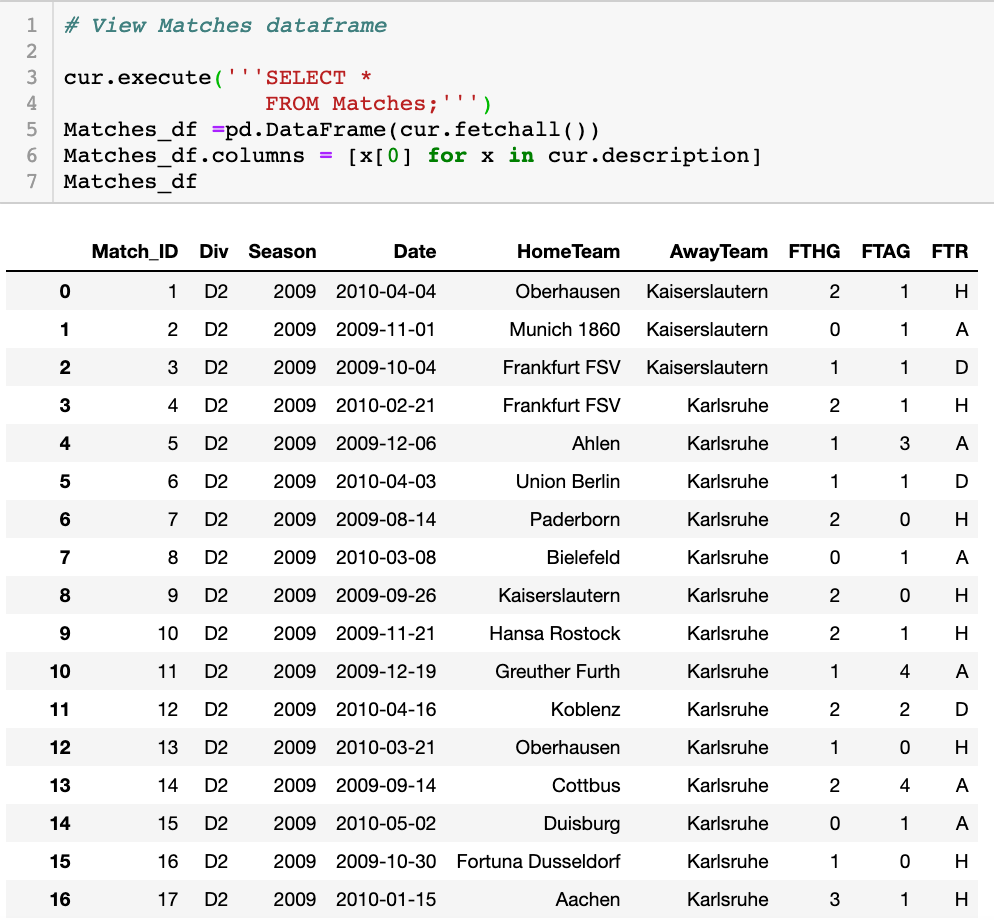Click row index 10 label
Viewport: 994px width, 920px height.
click(x=60, y=672)
